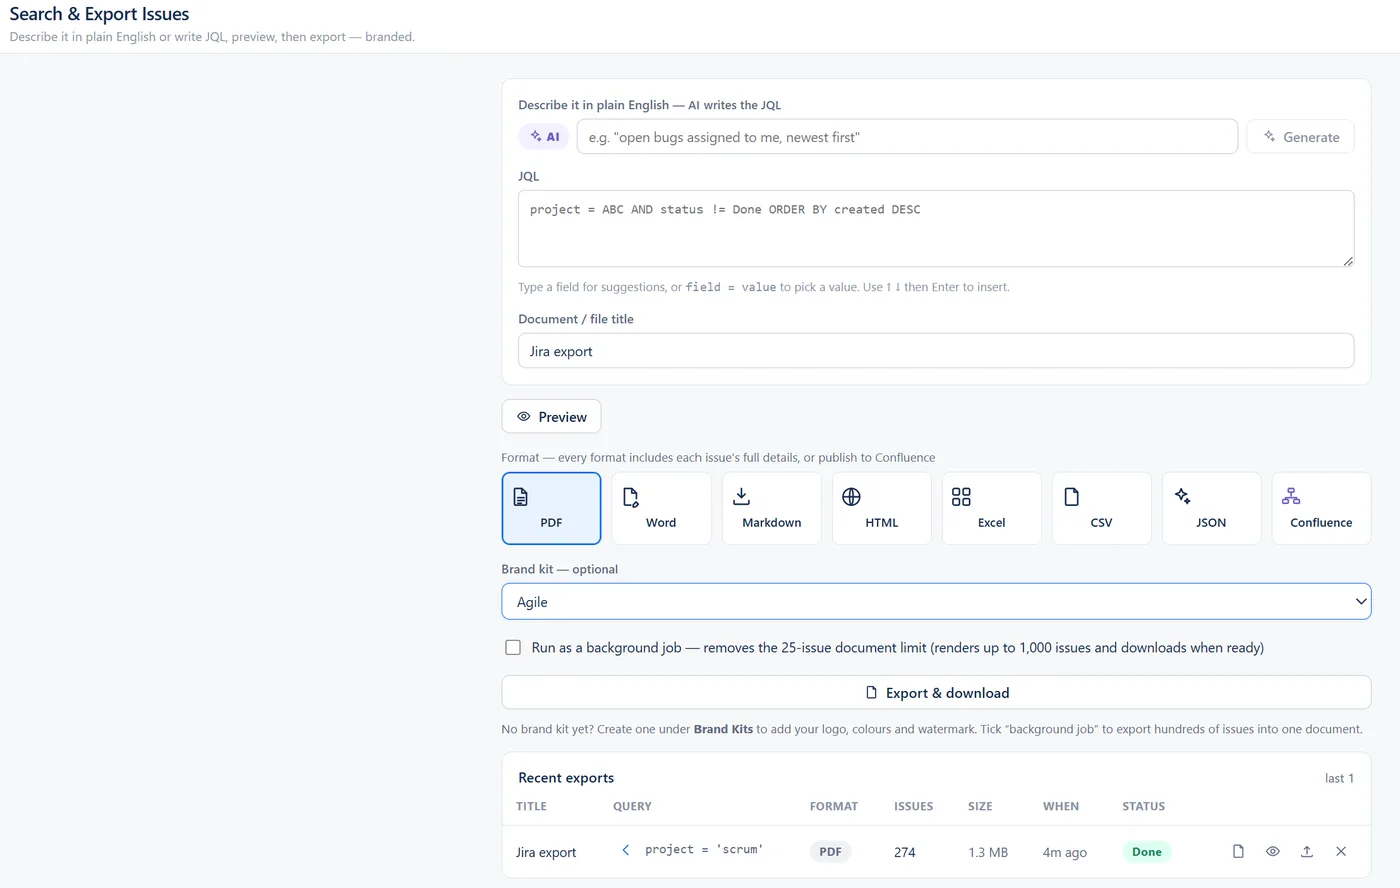The height and width of the screenshot is (888, 1400).
Task: Click the query text project = 'scrum'
Action: (704, 850)
